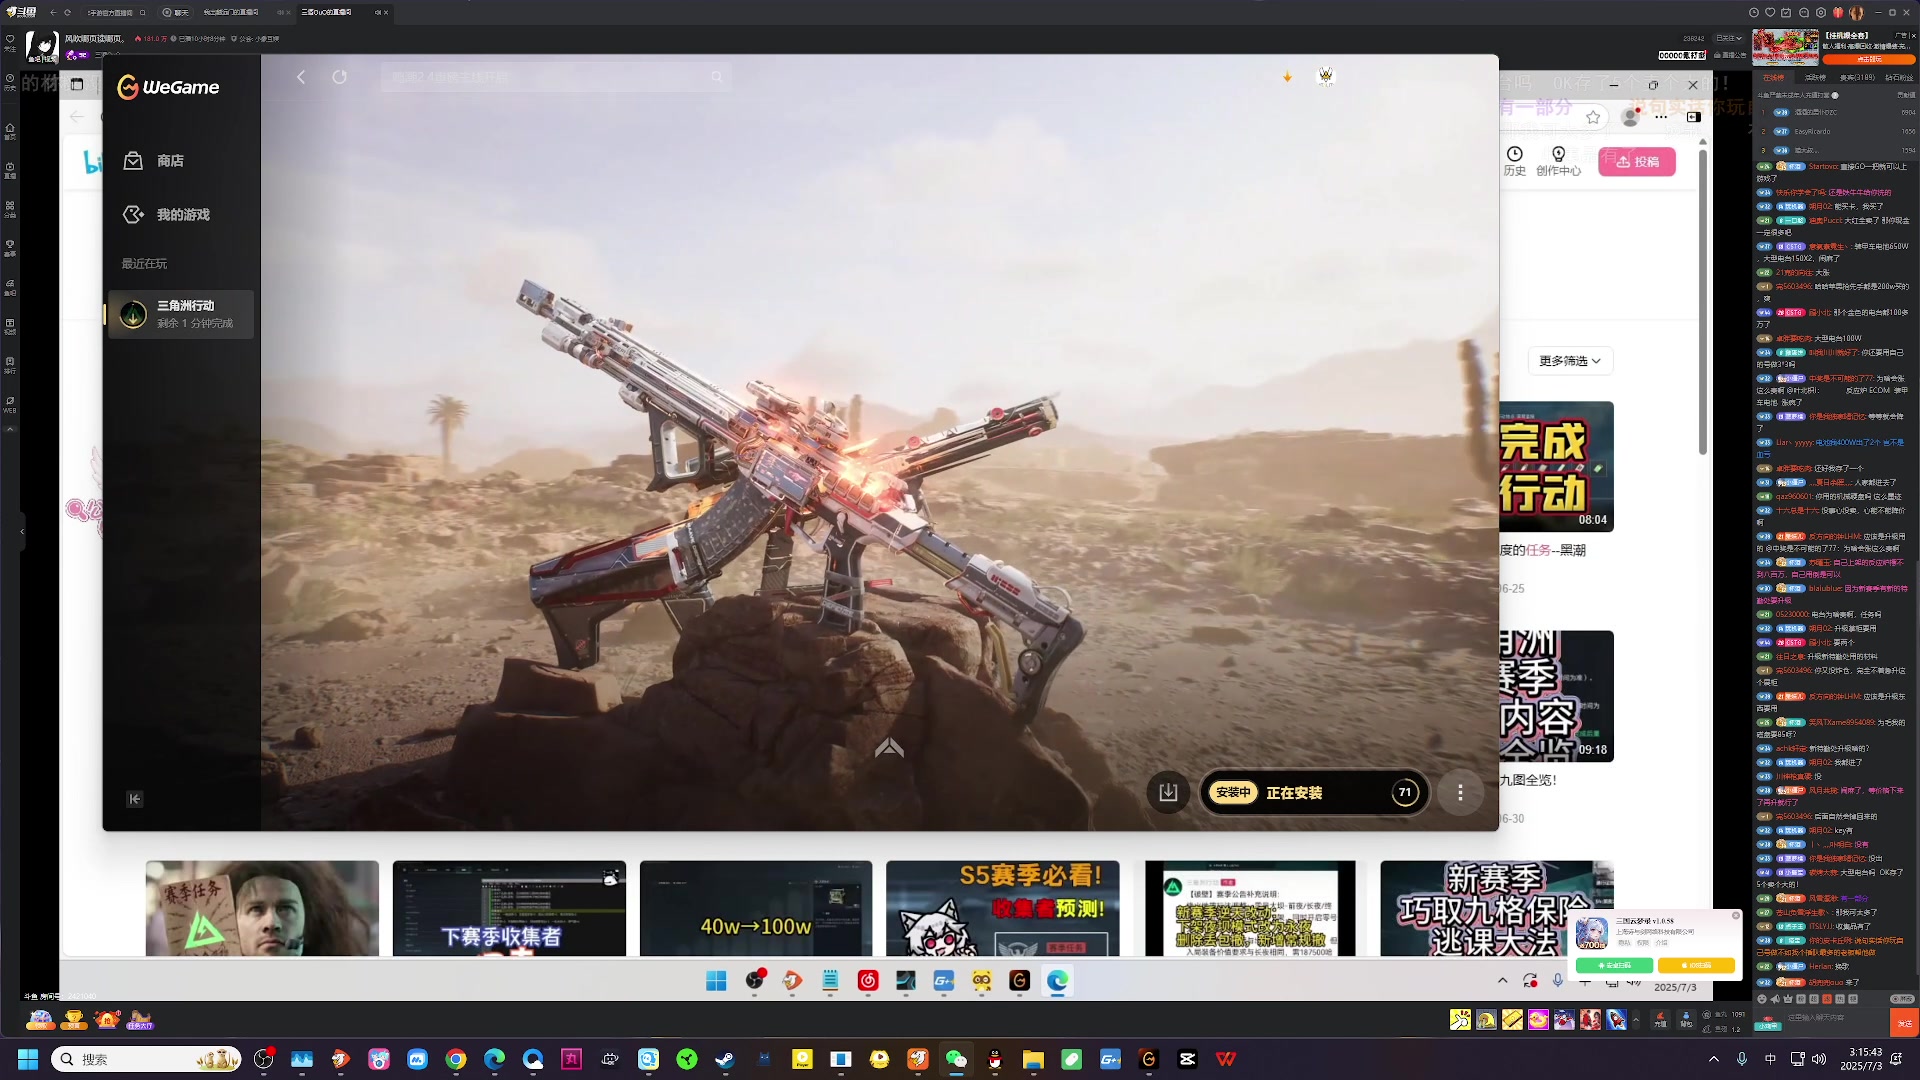Click the Windows taskbar search box
Screen dimensions: 1920x1080
click(x=146, y=1059)
